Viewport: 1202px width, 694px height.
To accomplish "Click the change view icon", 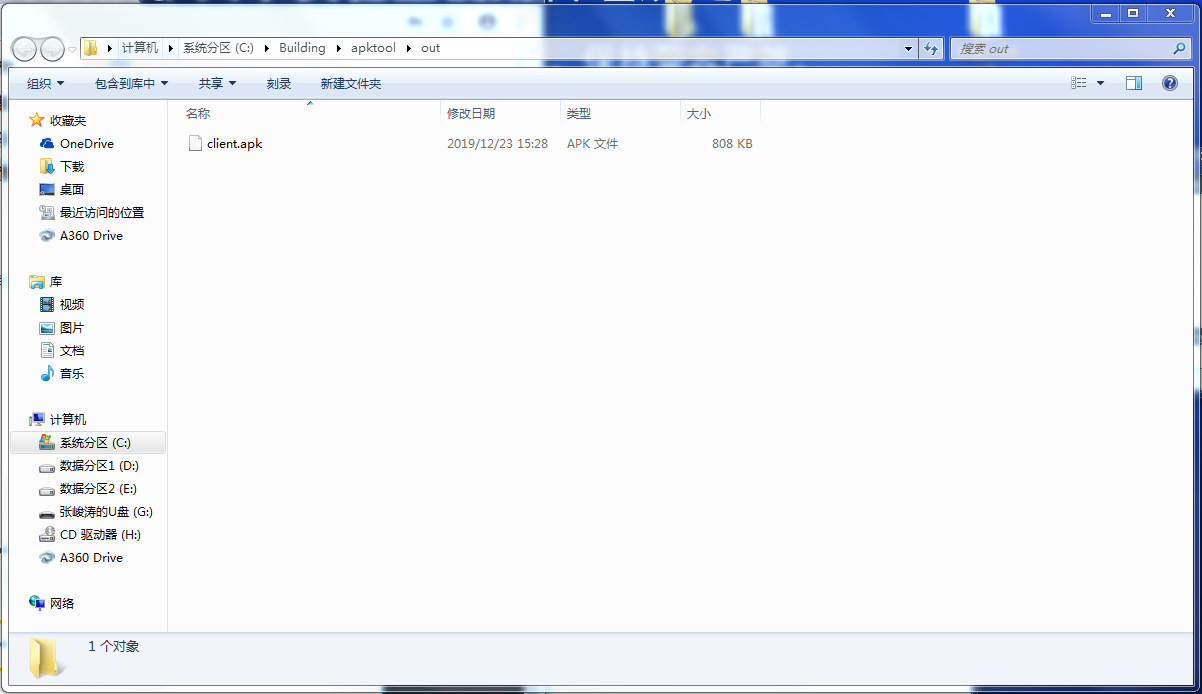I will tap(1079, 84).
